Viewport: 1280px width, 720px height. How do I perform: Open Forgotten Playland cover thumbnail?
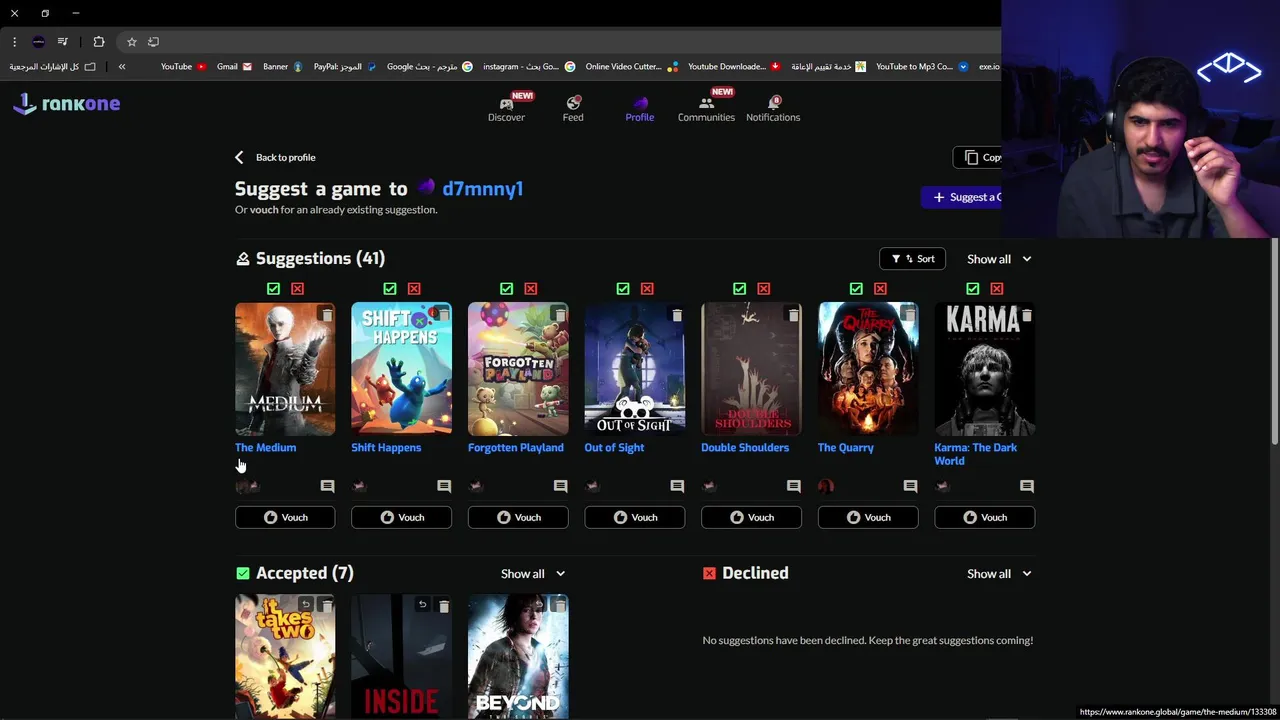tap(518, 369)
